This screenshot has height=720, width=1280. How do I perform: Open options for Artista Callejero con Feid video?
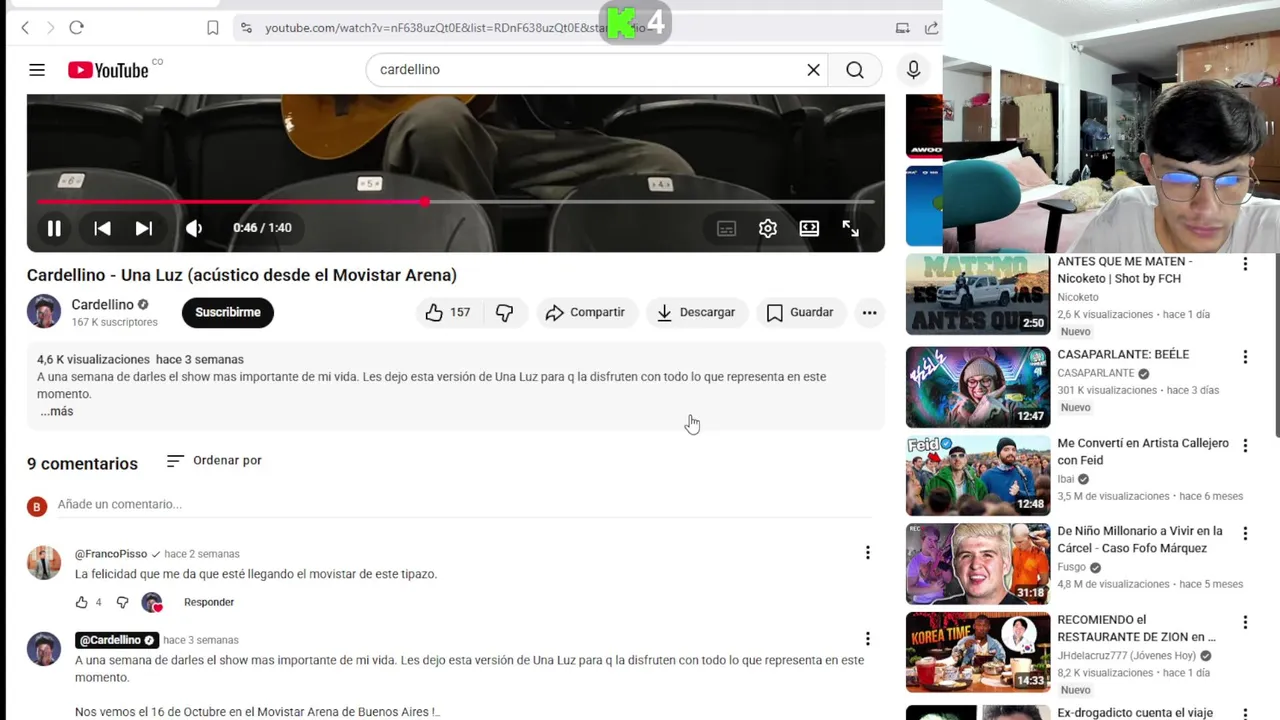(1245, 446)
